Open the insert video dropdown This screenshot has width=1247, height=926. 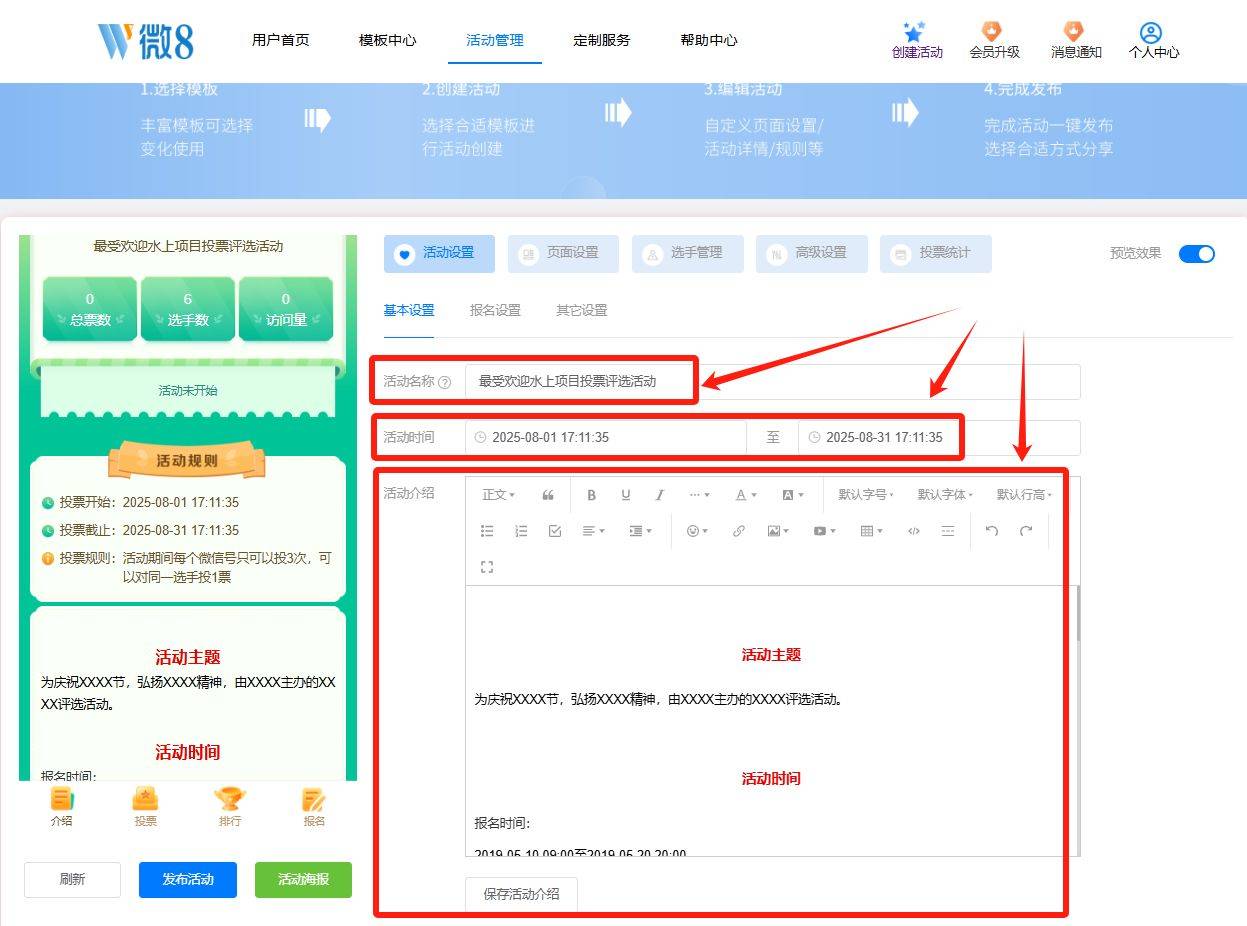point(824,531)
